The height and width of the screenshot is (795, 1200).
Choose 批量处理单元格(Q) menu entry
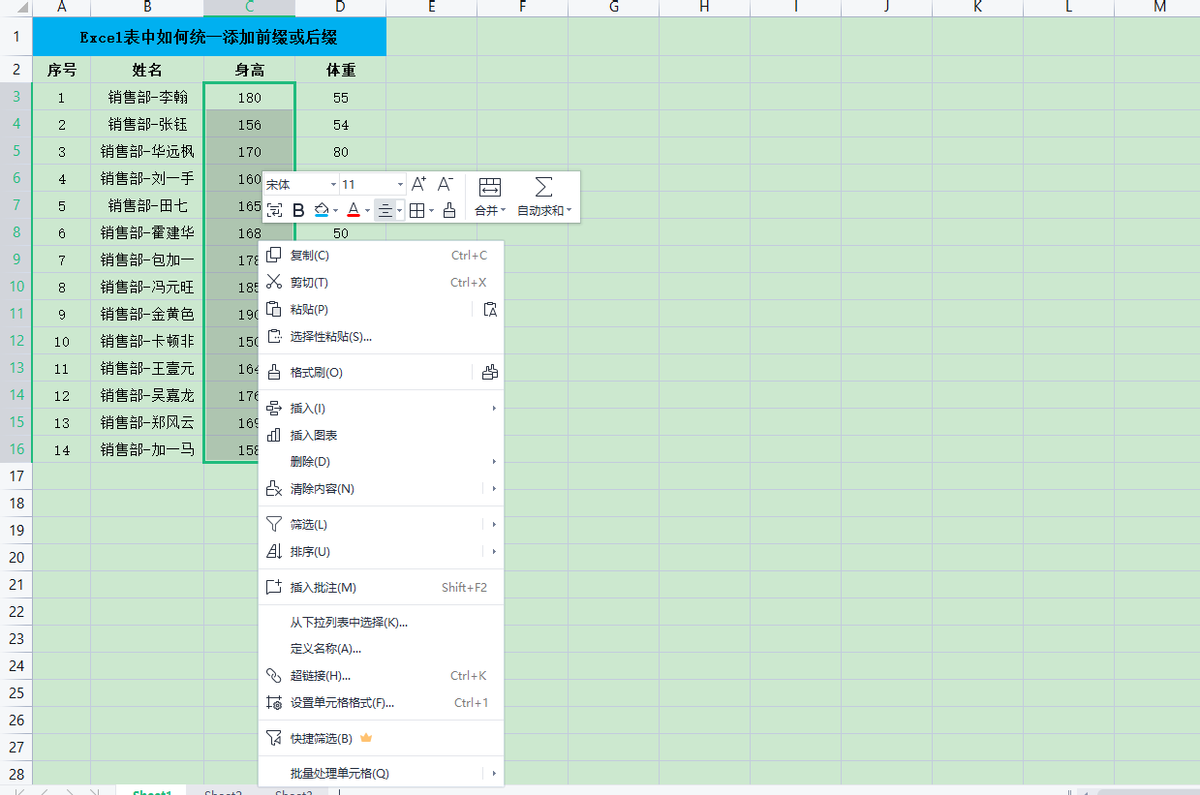click(381, 773)
